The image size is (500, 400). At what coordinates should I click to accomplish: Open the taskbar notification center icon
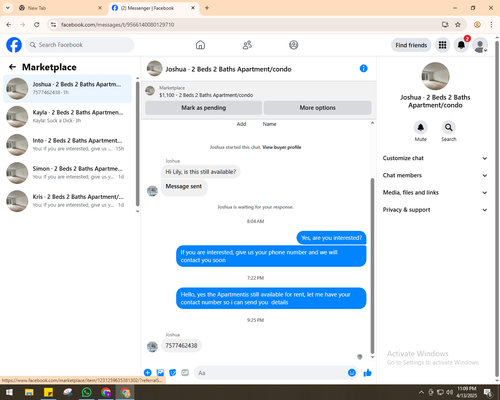click(488, 392)
